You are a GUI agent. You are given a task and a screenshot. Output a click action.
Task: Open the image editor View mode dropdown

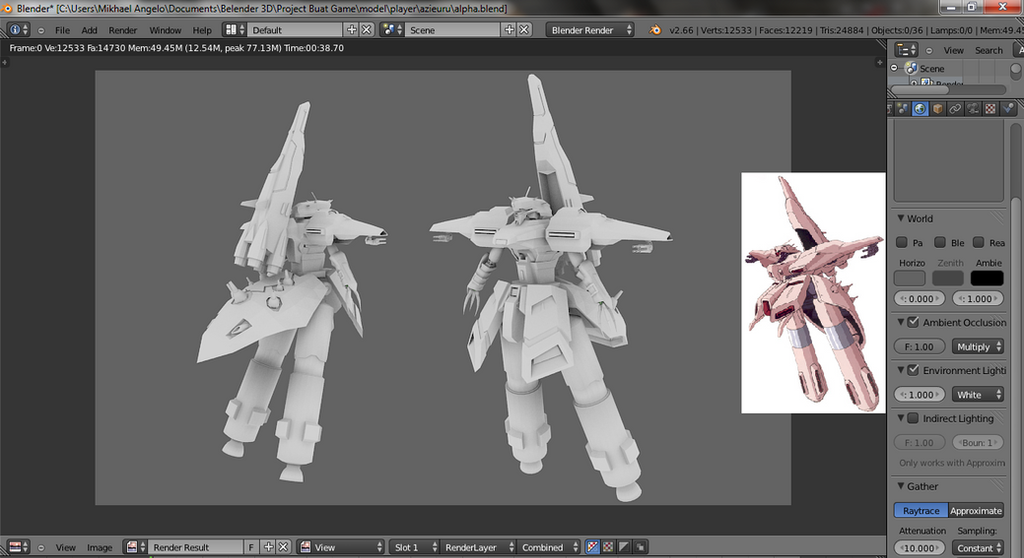click(341, 547)
